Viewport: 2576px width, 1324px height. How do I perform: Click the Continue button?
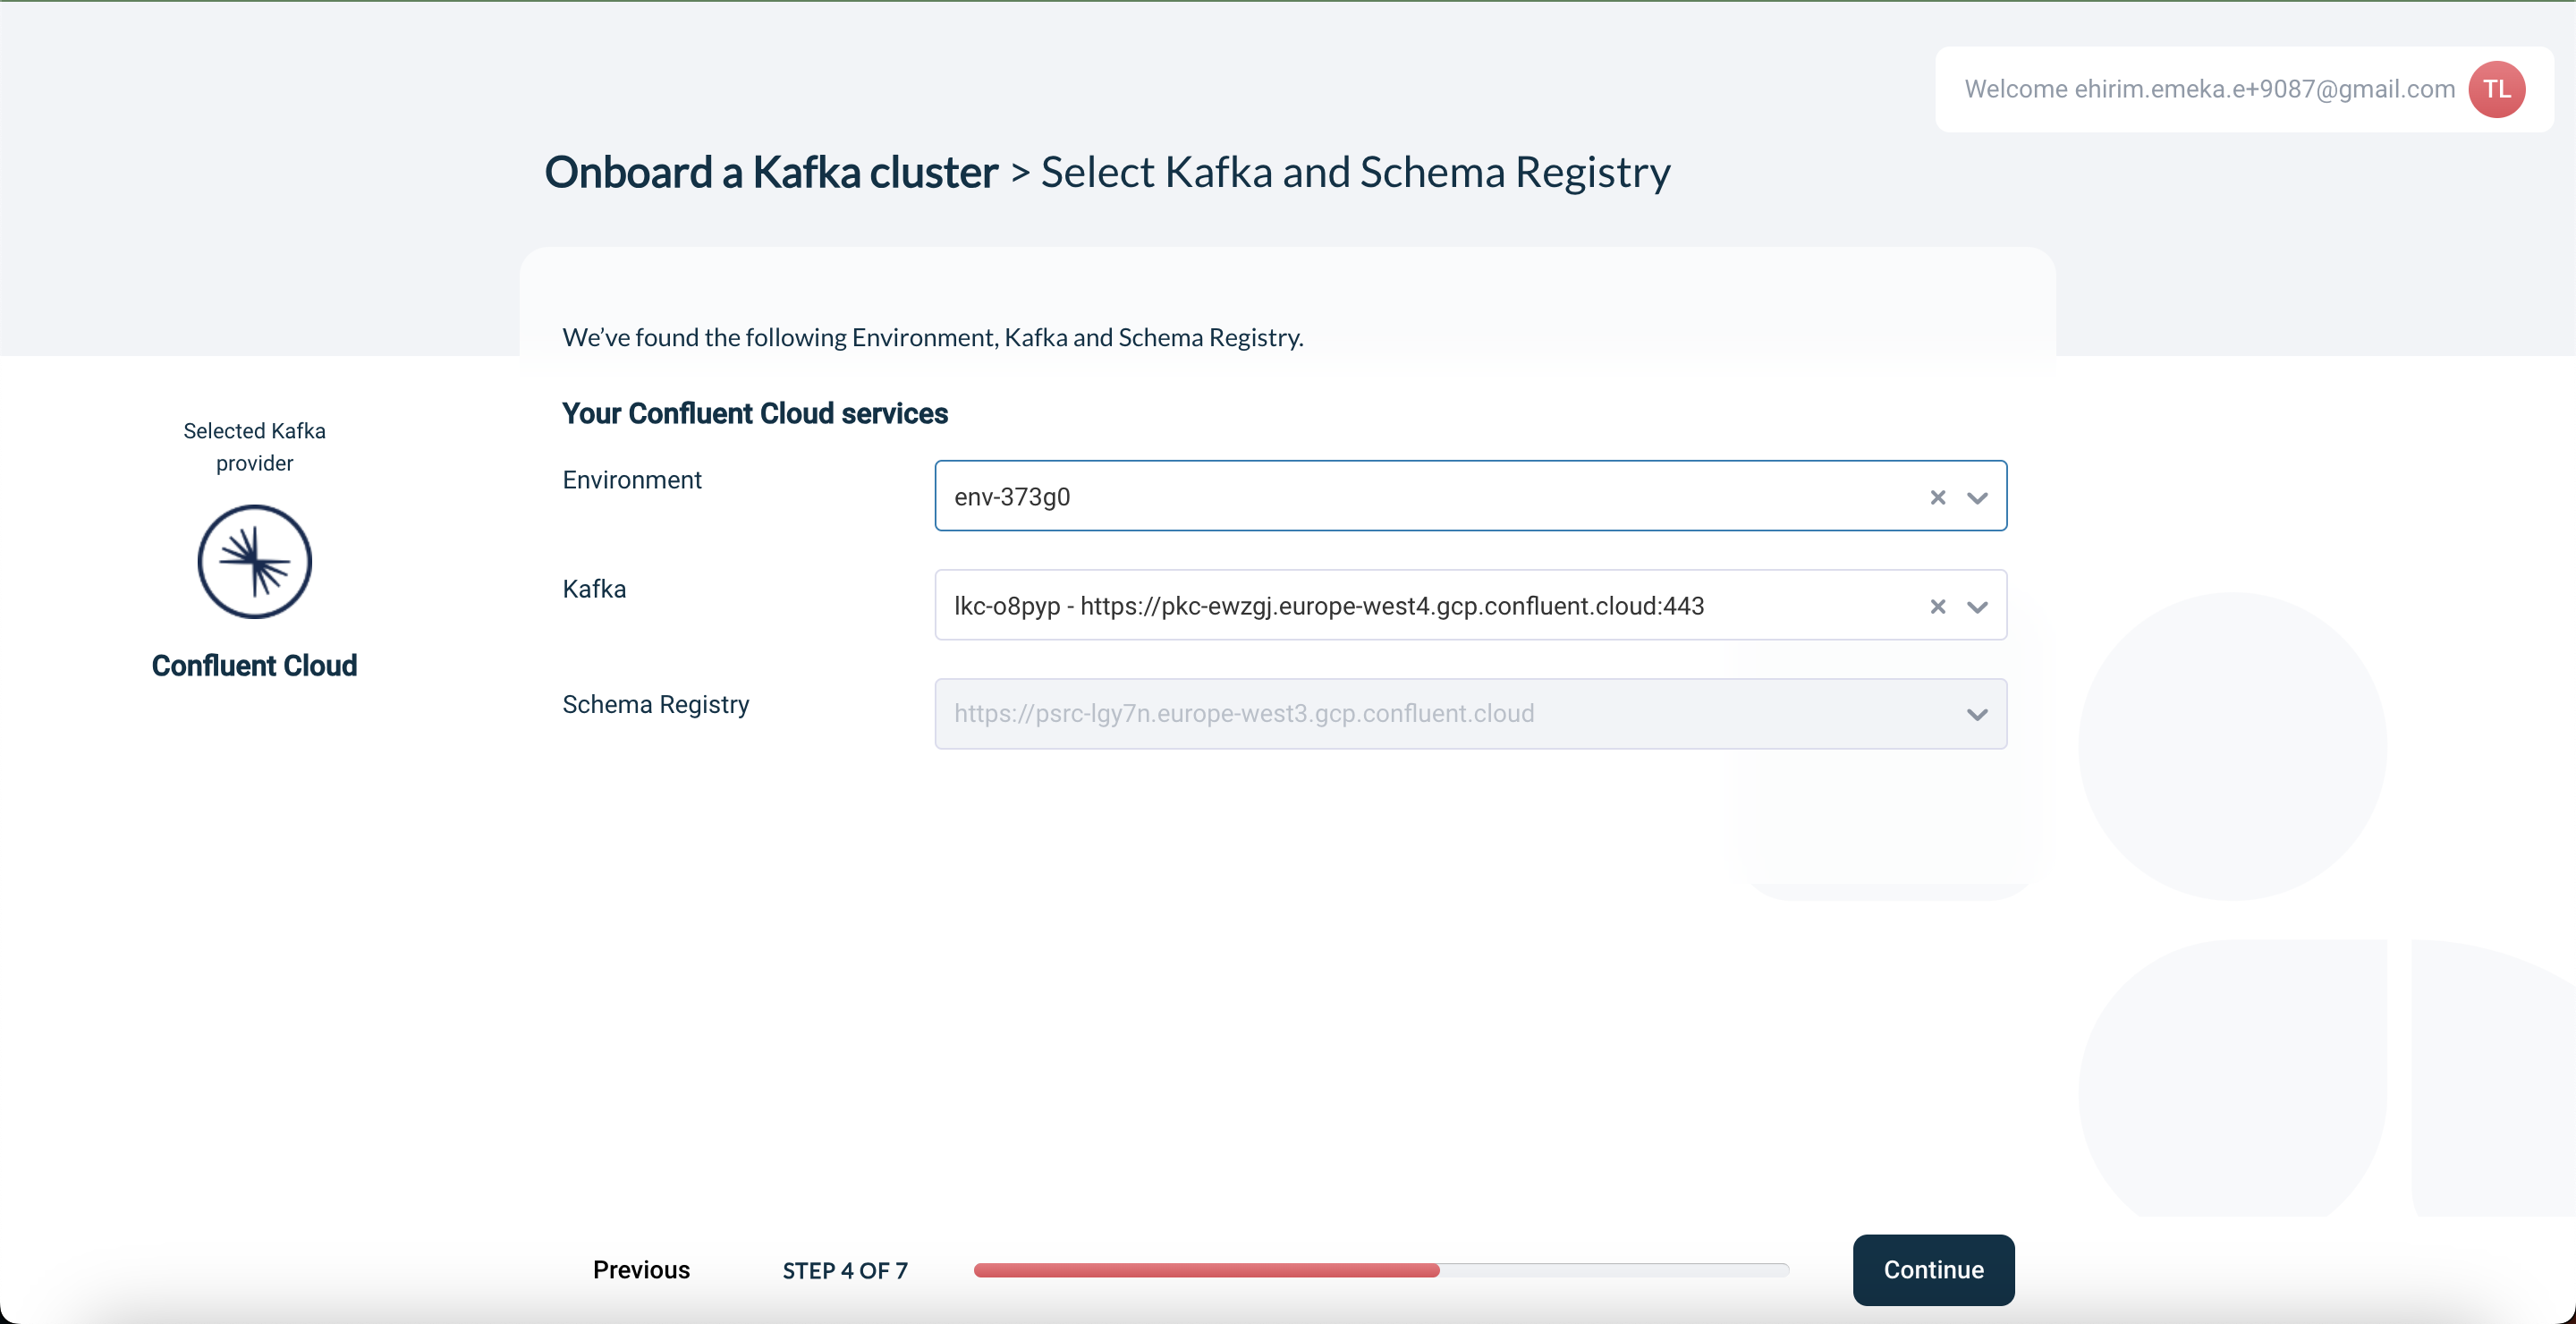pos(1933,1269)
